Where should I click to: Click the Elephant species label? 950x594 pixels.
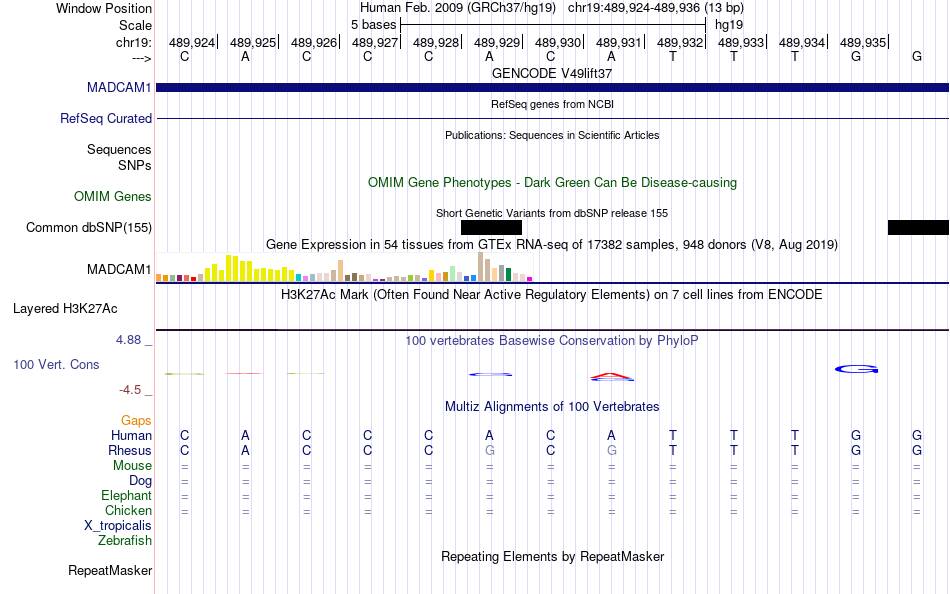[126, 496]
